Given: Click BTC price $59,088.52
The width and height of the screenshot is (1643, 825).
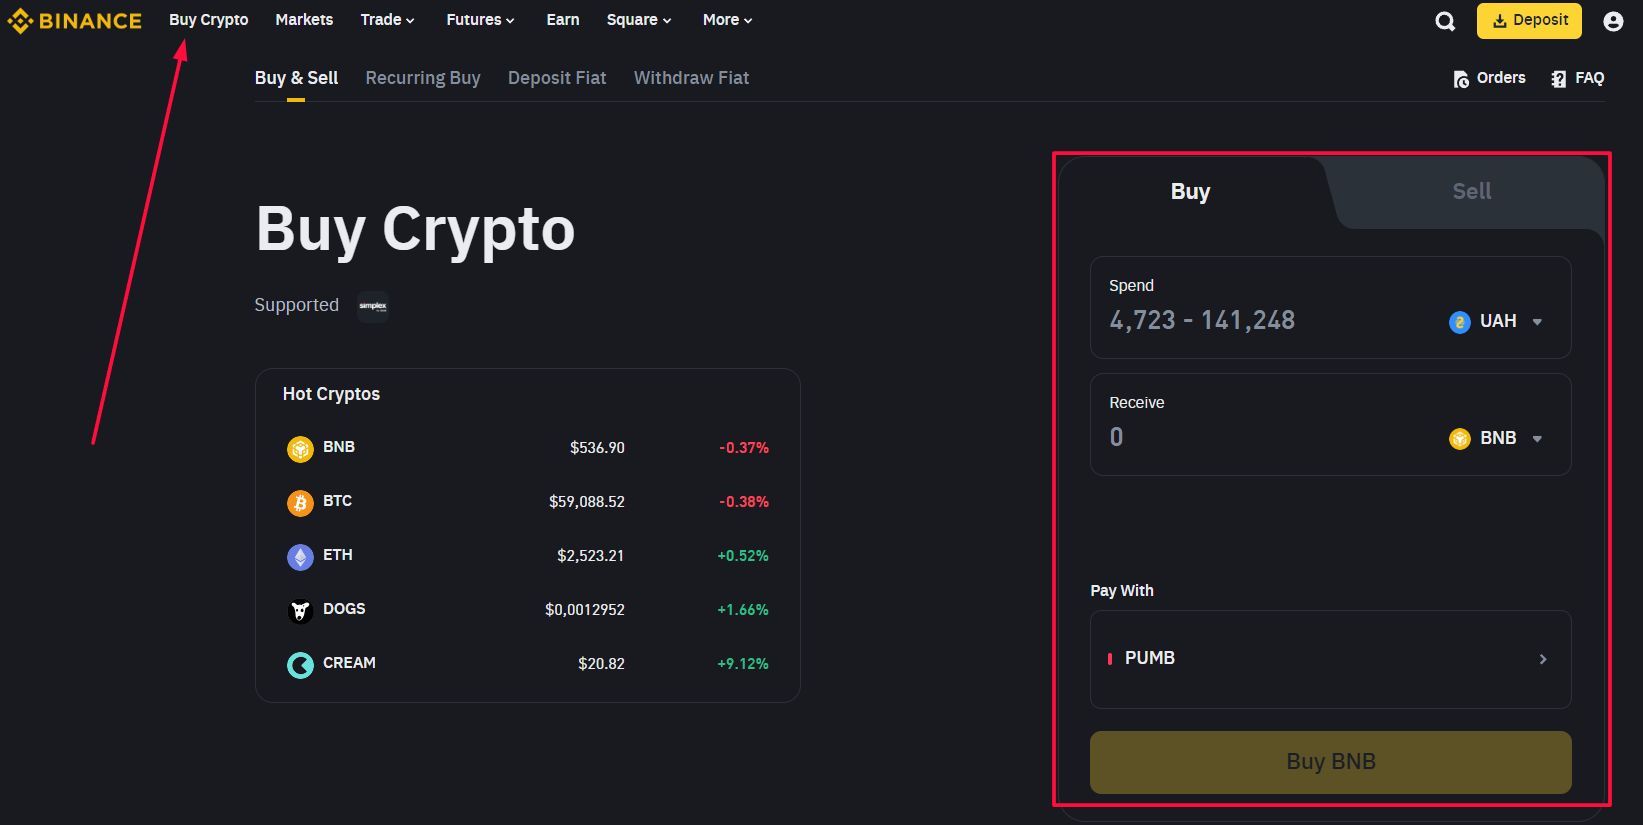Looking at the screenshot, I should coord(586,502).
